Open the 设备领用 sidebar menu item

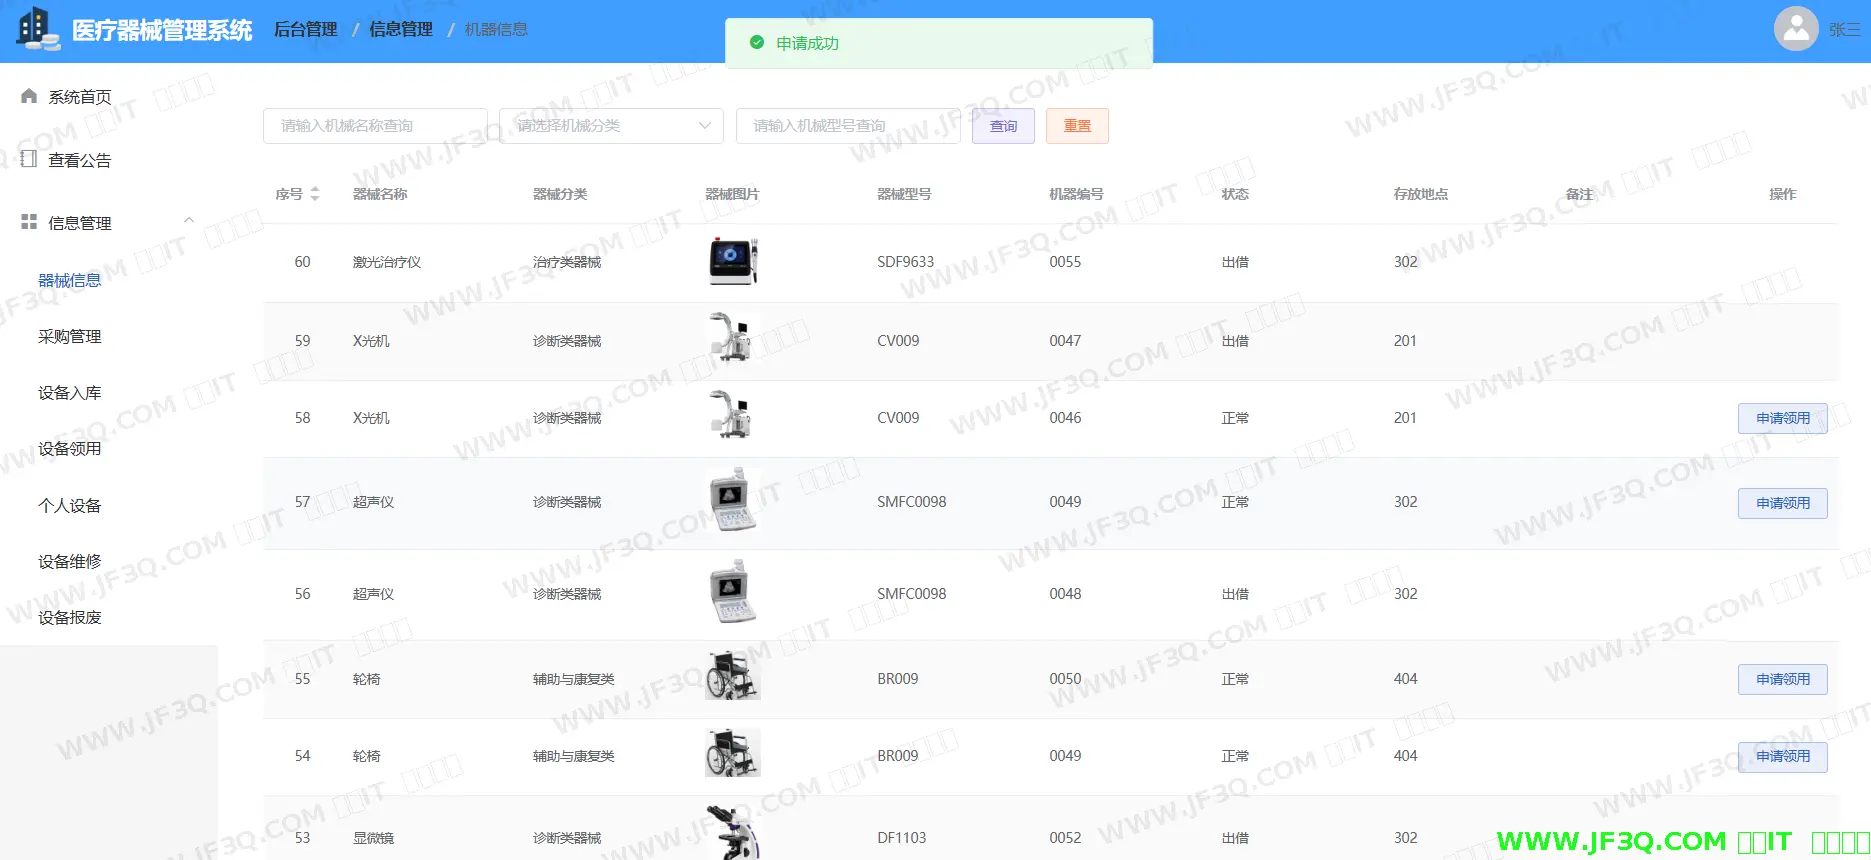70,449
